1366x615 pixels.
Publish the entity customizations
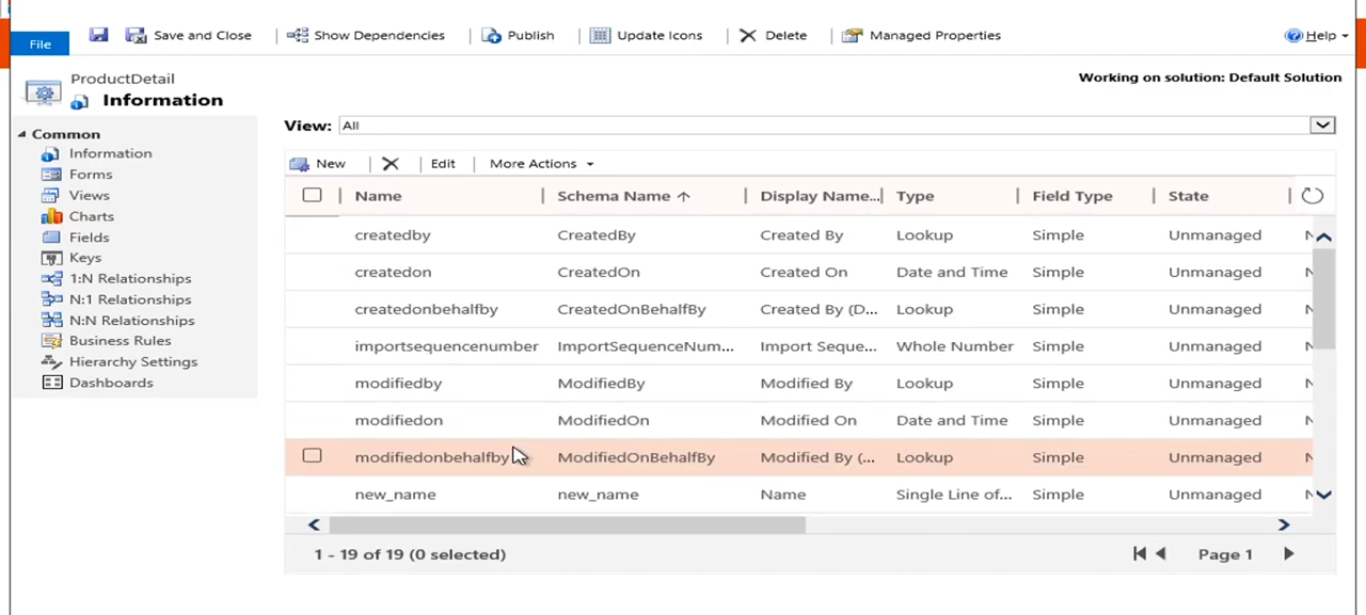pyautogui.click(x=517, y=35)
